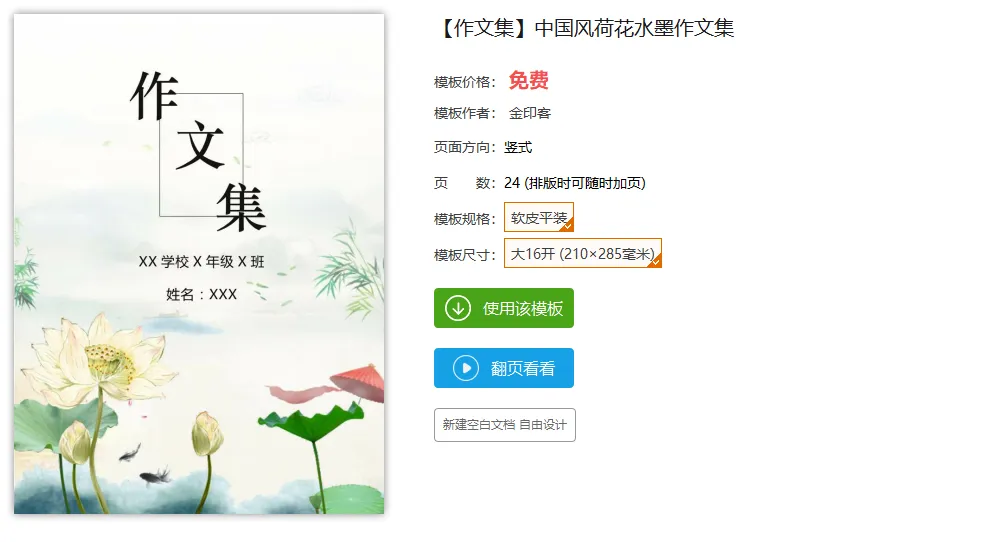Click the play circle icon on blue button
This screenshot has width=990, height=542.
tap(466, 368)
